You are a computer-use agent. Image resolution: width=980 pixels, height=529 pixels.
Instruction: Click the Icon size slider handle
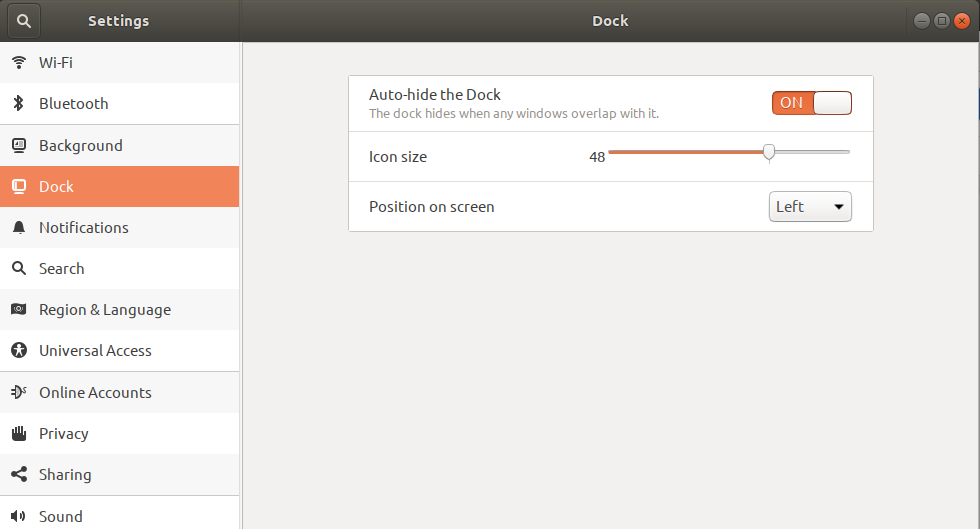[x=769, y=152]
